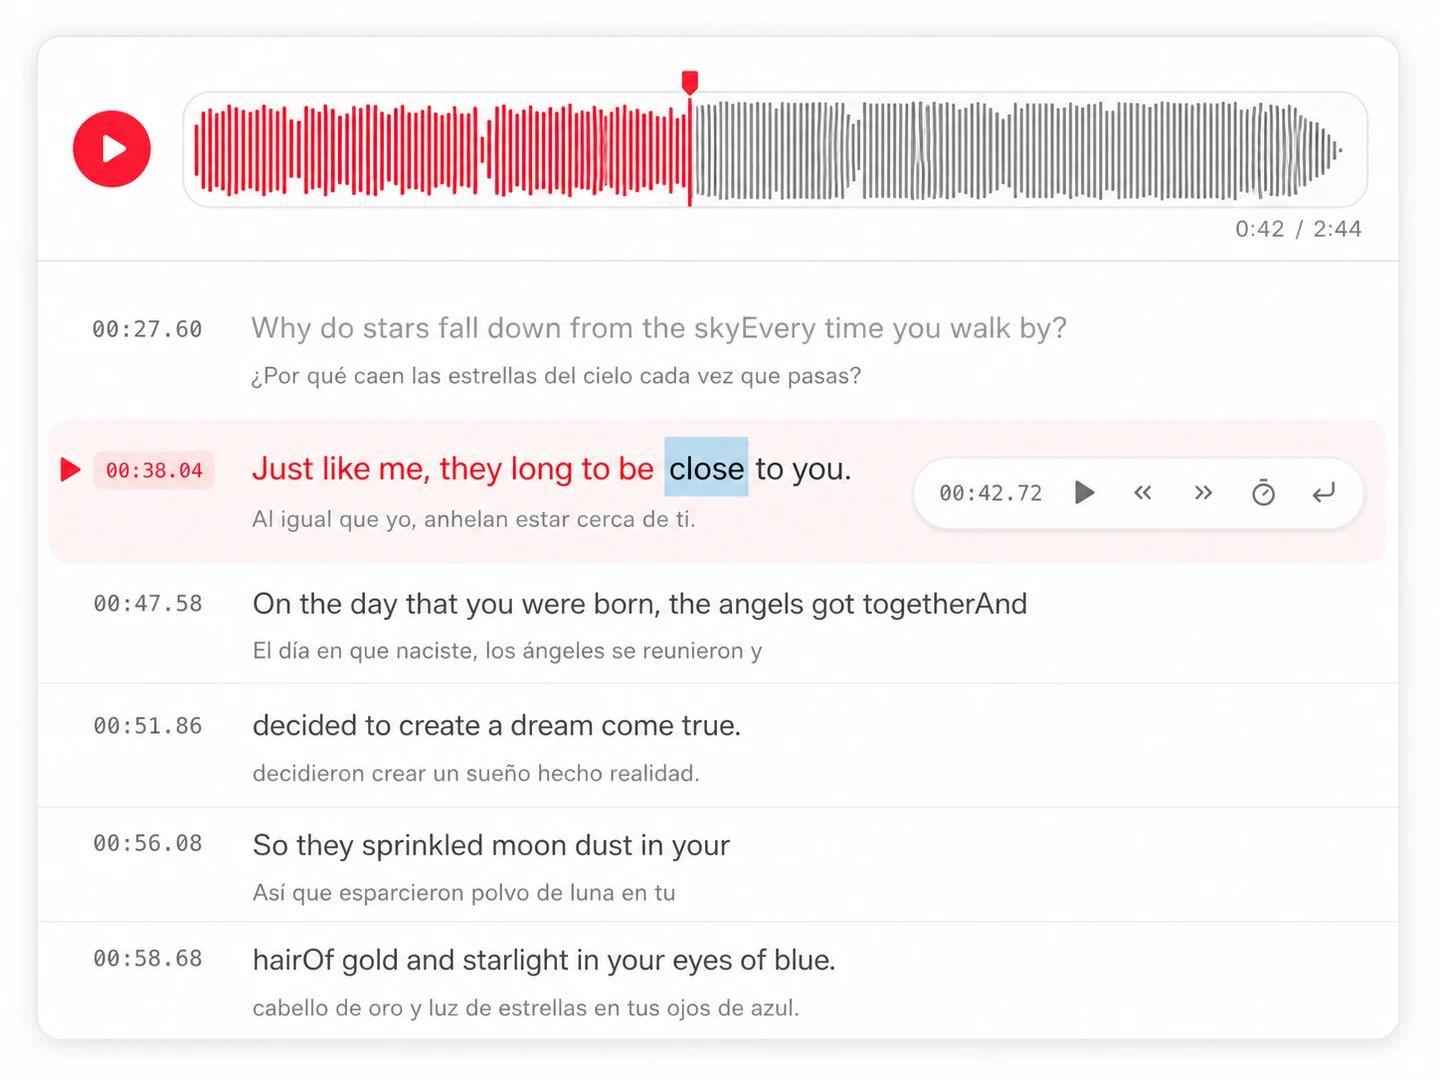Click the return arrow icon
The width and height of the screenshot is (1440, 1080).
click(1323, 492)
